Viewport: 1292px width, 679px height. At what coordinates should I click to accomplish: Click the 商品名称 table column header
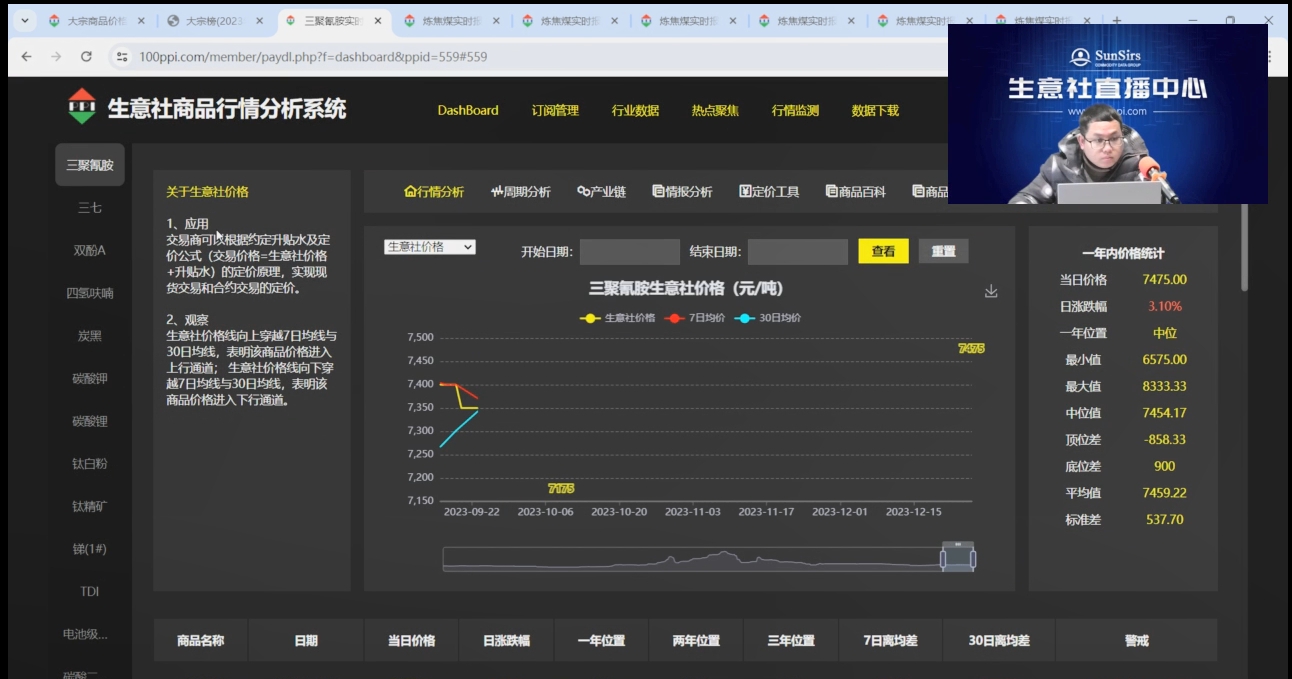[200, 641]
